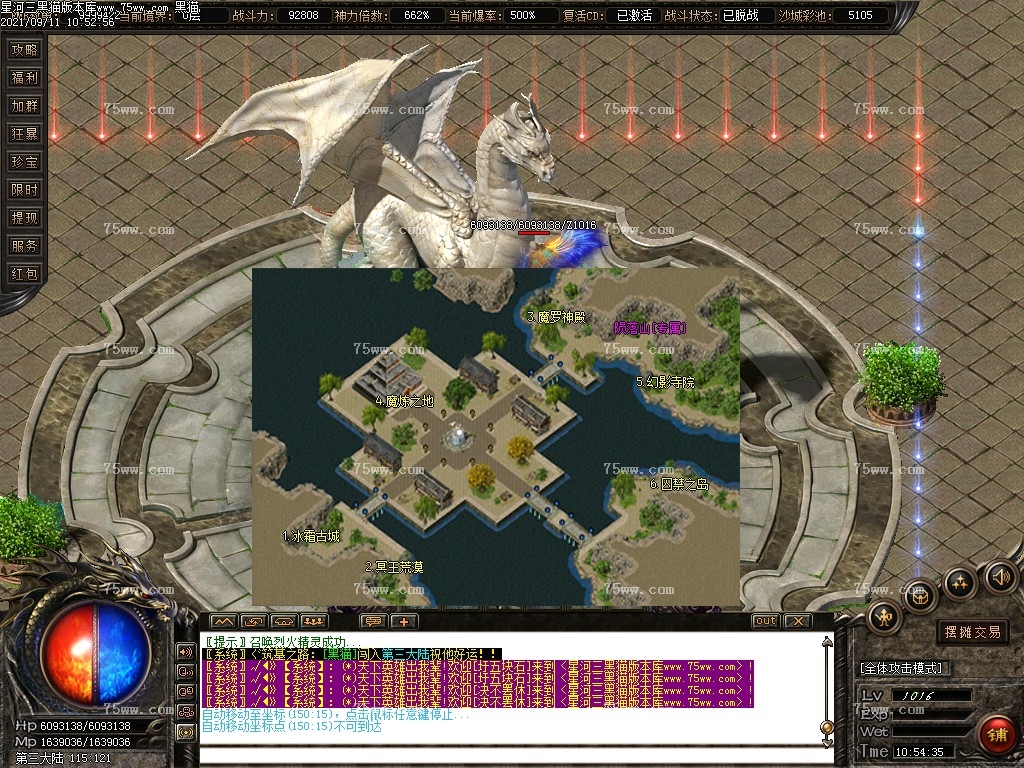Click the 召唤烈火精灵成功 hint message
Image resolution: width=1024 pixels, height=768 pixels.
click(x=283, y=642)
